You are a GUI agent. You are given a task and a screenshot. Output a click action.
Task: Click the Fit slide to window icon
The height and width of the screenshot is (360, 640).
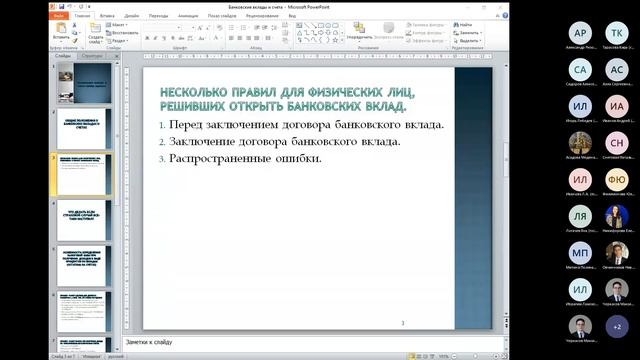click(504, 356)
